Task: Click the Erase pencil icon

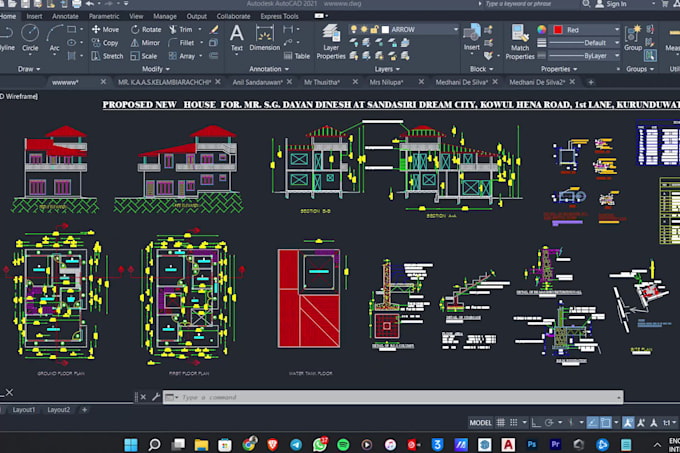Action: tap(214, 29)
